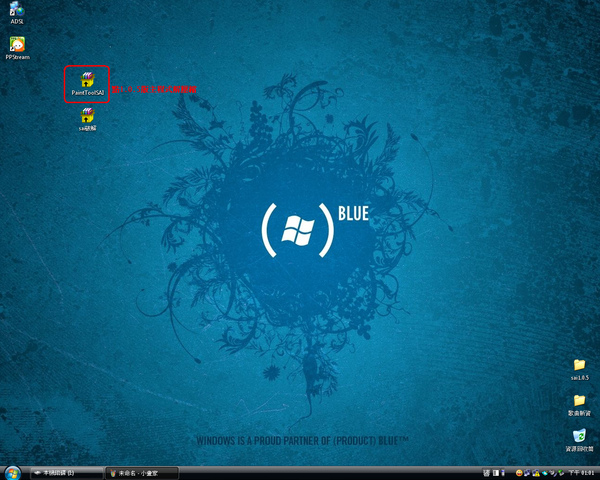Select the sai破解 archive icon

click(88, 119)
